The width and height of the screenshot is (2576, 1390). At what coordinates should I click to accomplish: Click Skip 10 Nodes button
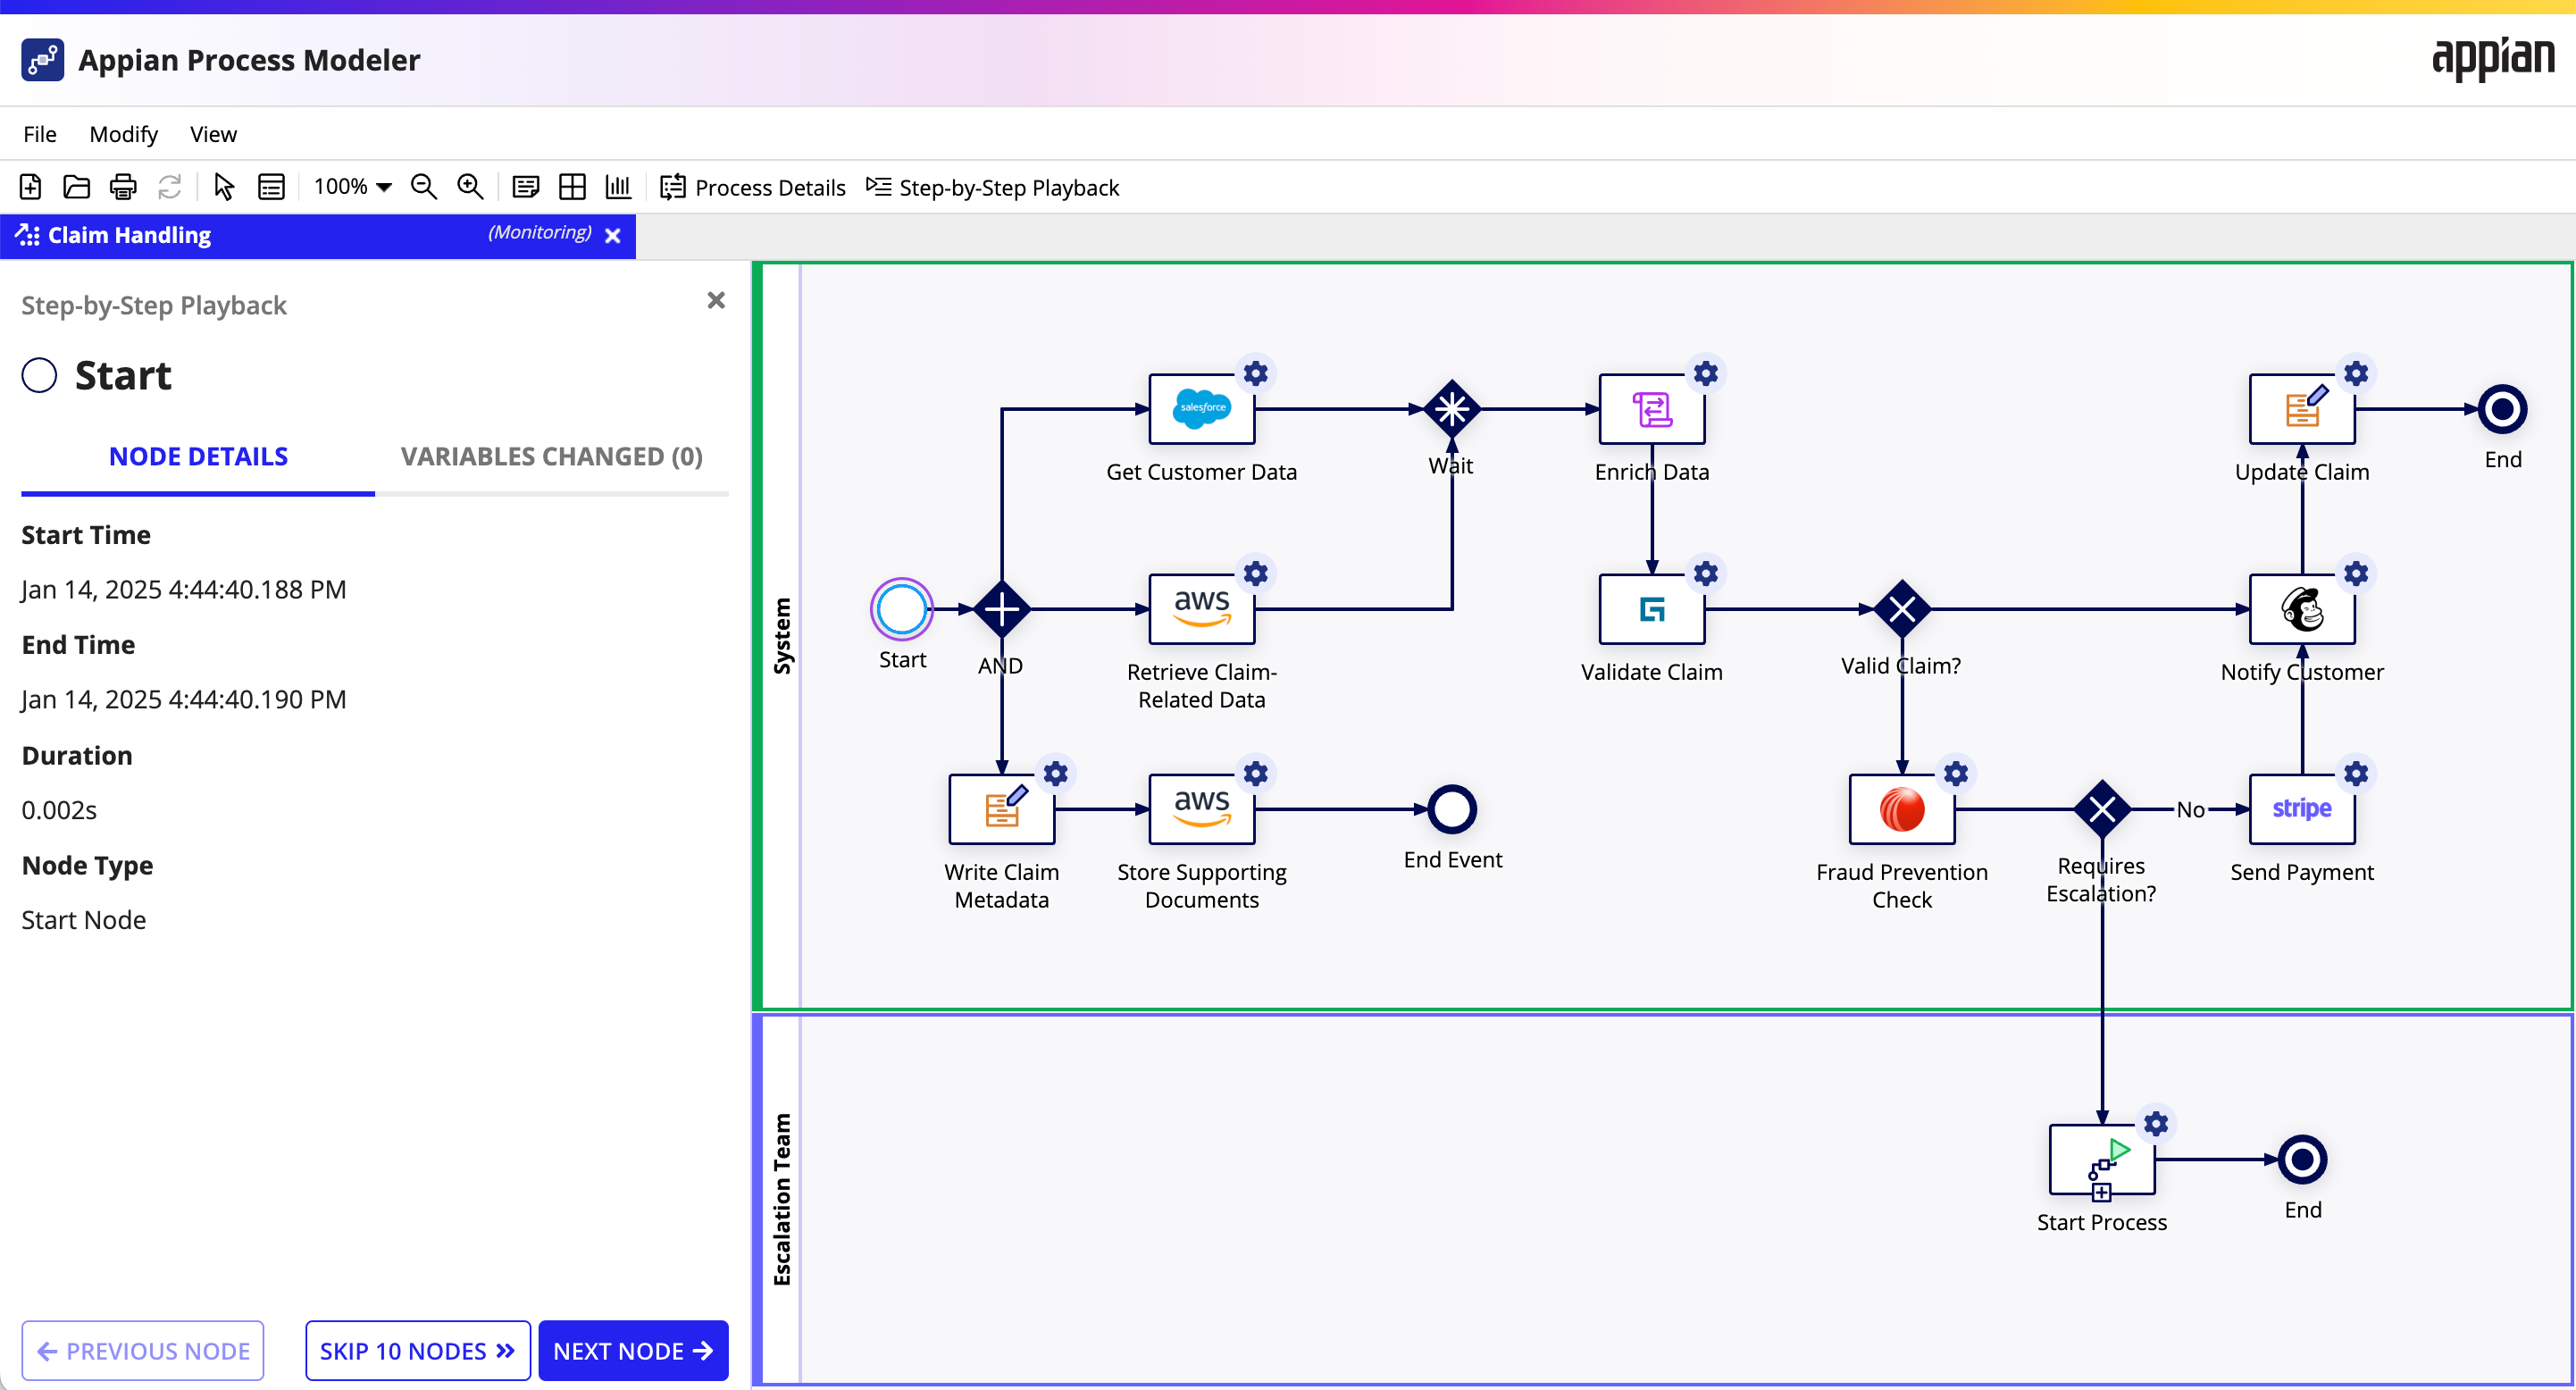pyautogui.click(x=418, y=1351)
